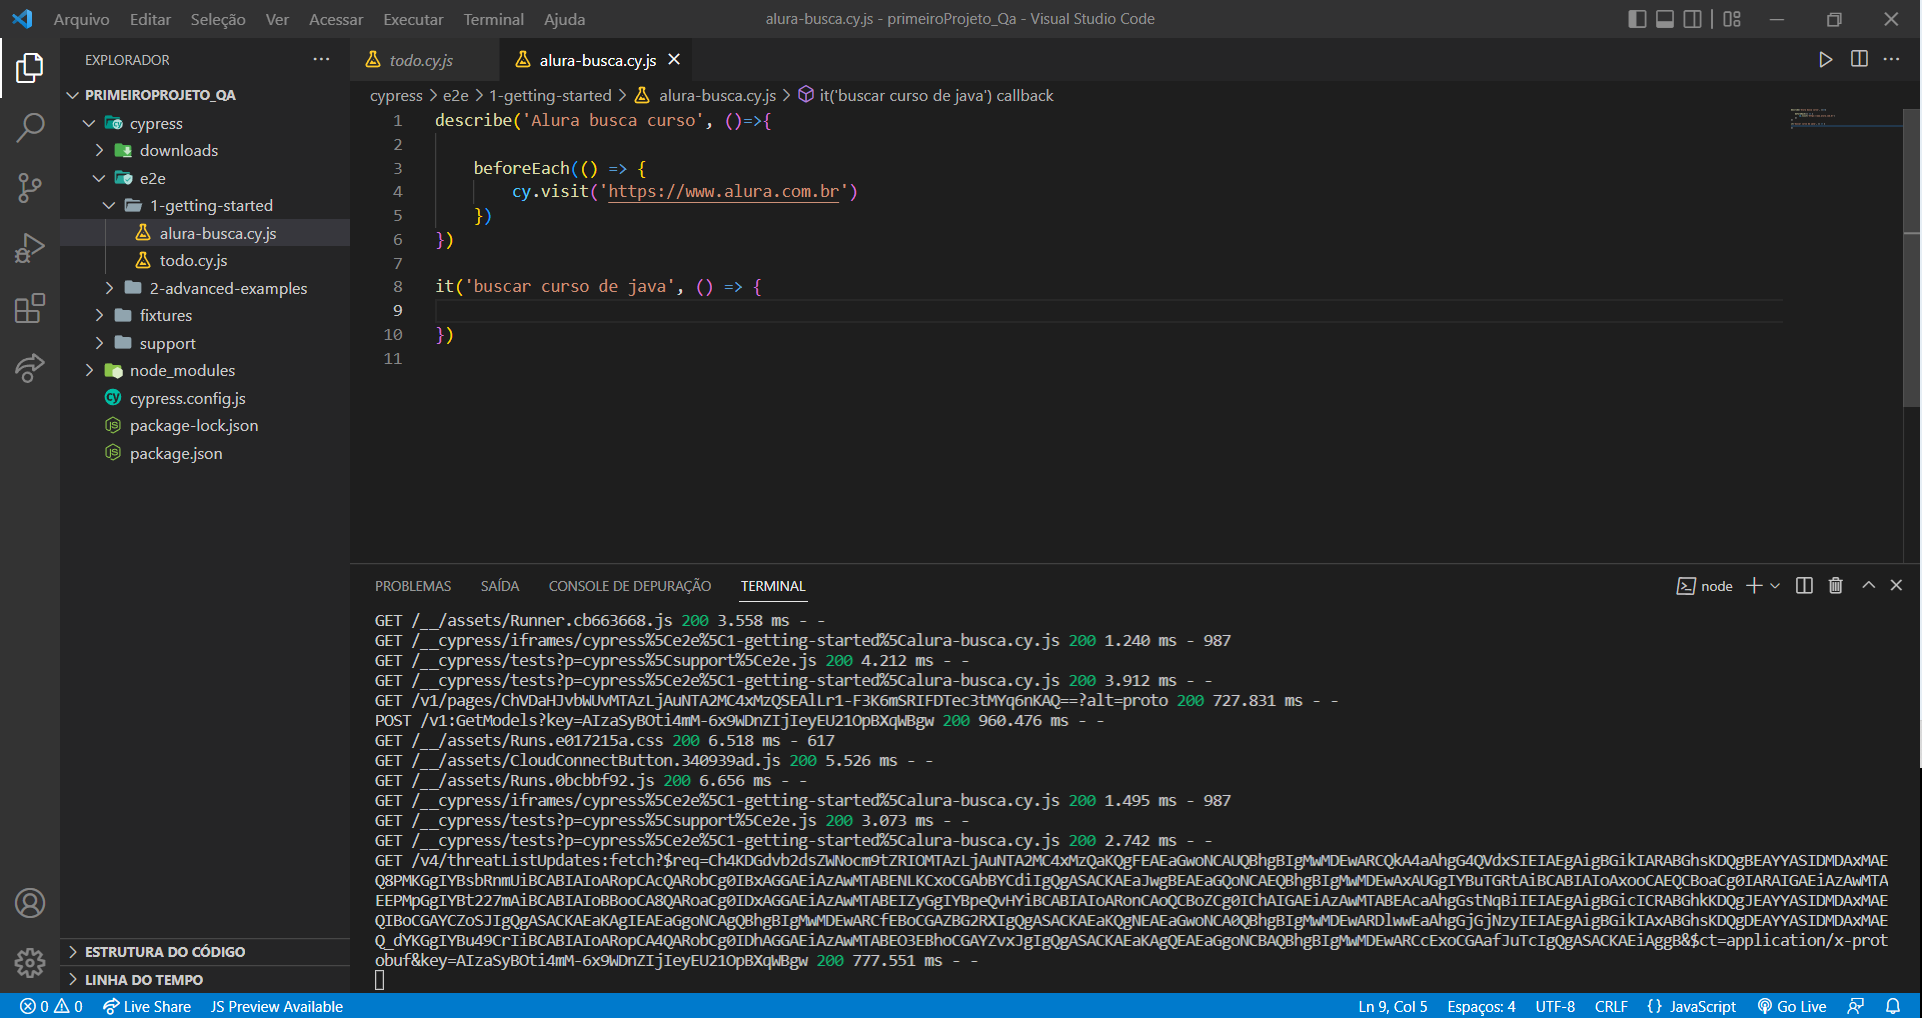Close the terminal panel
Viewport: 1922px width, 1018px height.
point(1896,586)
